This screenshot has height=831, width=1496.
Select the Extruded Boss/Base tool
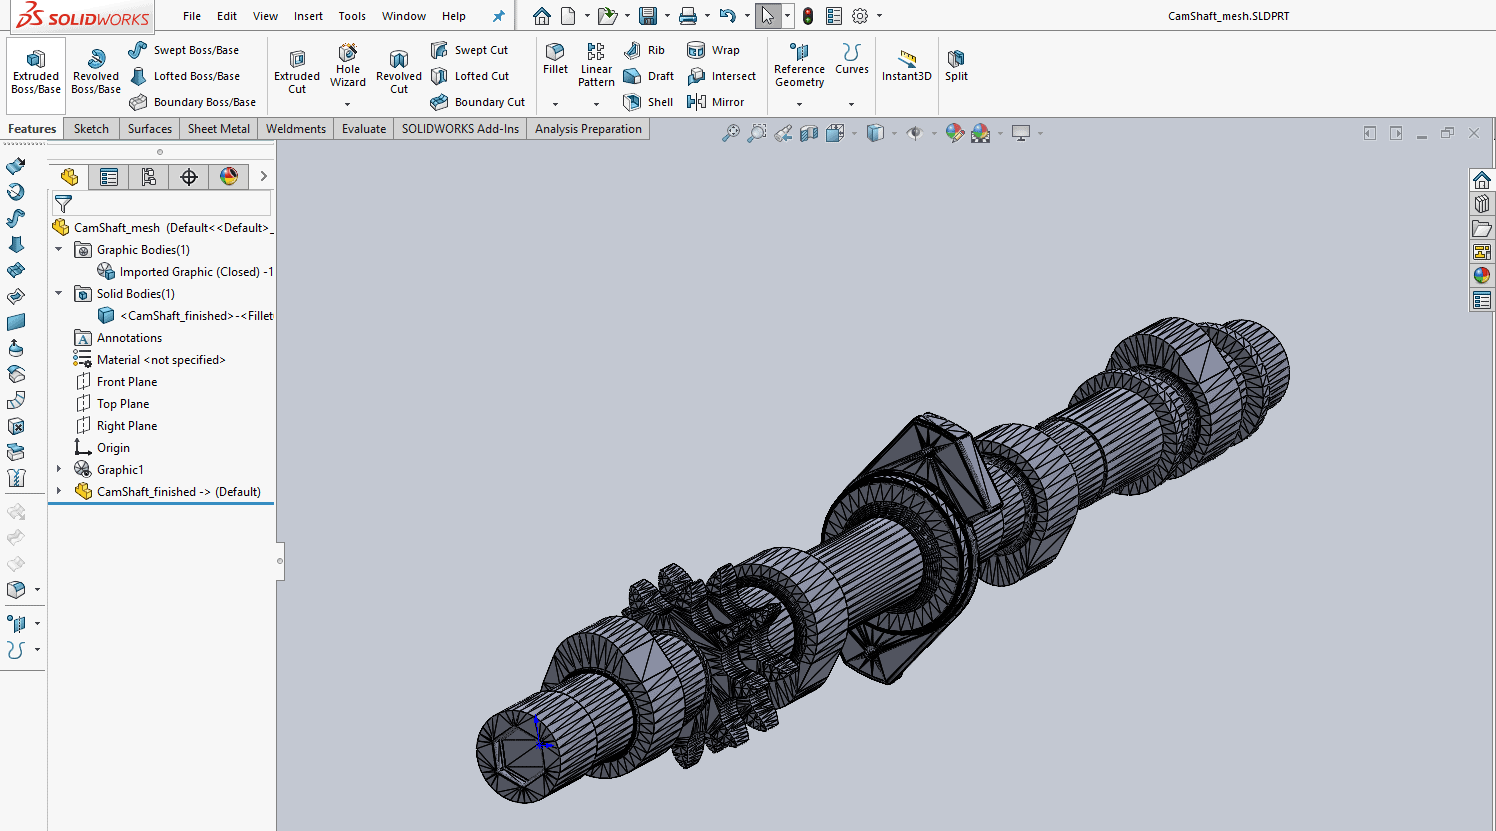click(x=36, y=71)
